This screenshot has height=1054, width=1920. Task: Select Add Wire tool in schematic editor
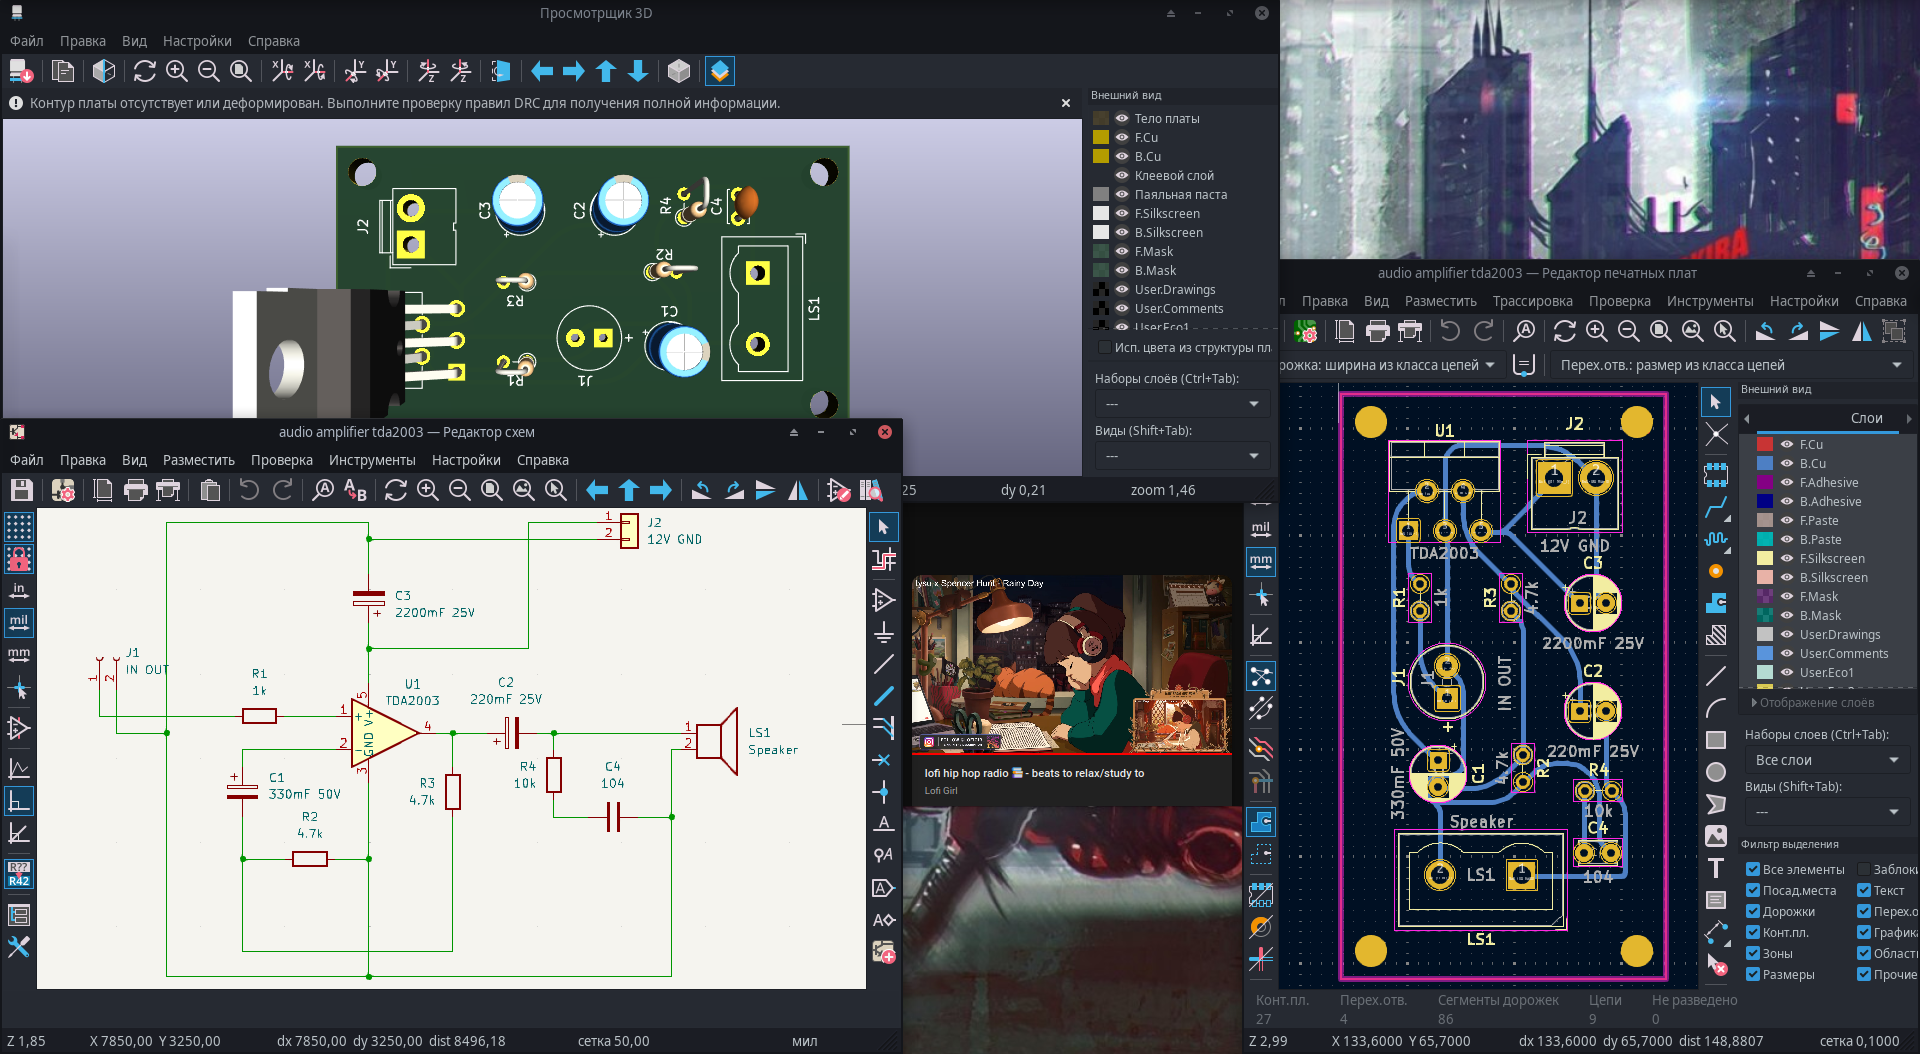[884, 664]
